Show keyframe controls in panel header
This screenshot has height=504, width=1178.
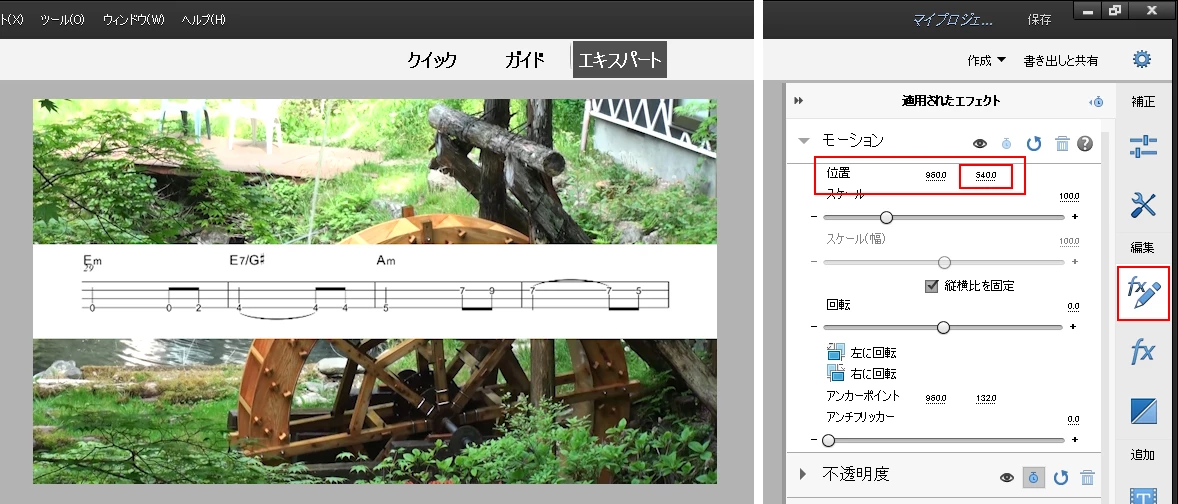tap(1097, 101)
